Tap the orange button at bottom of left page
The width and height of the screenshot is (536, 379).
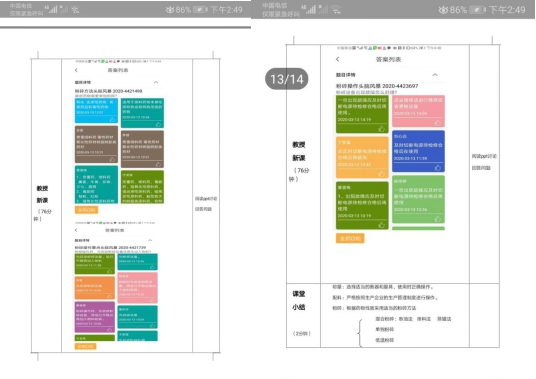click(x=85, y=346)
